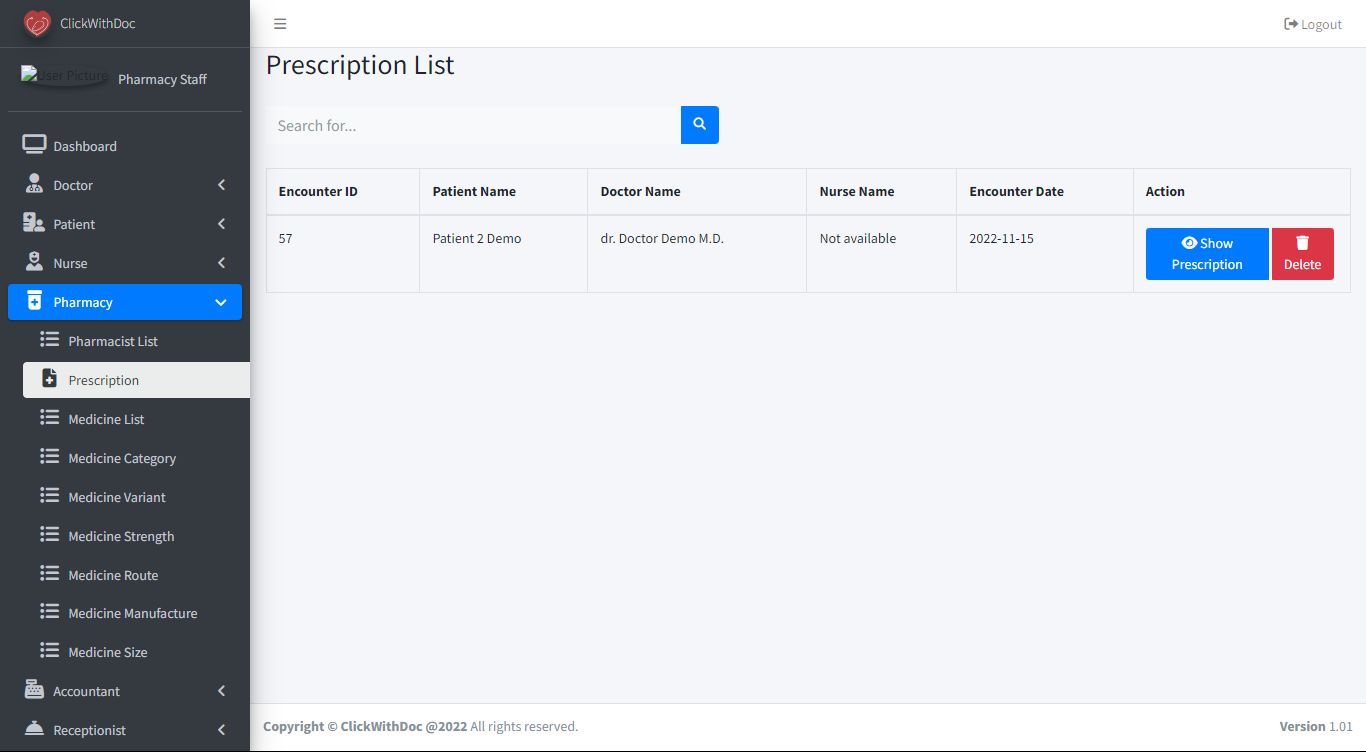Delete the Patient 2 Demo prescription
The image size is (1366, 752).
tap(1302, 254)
